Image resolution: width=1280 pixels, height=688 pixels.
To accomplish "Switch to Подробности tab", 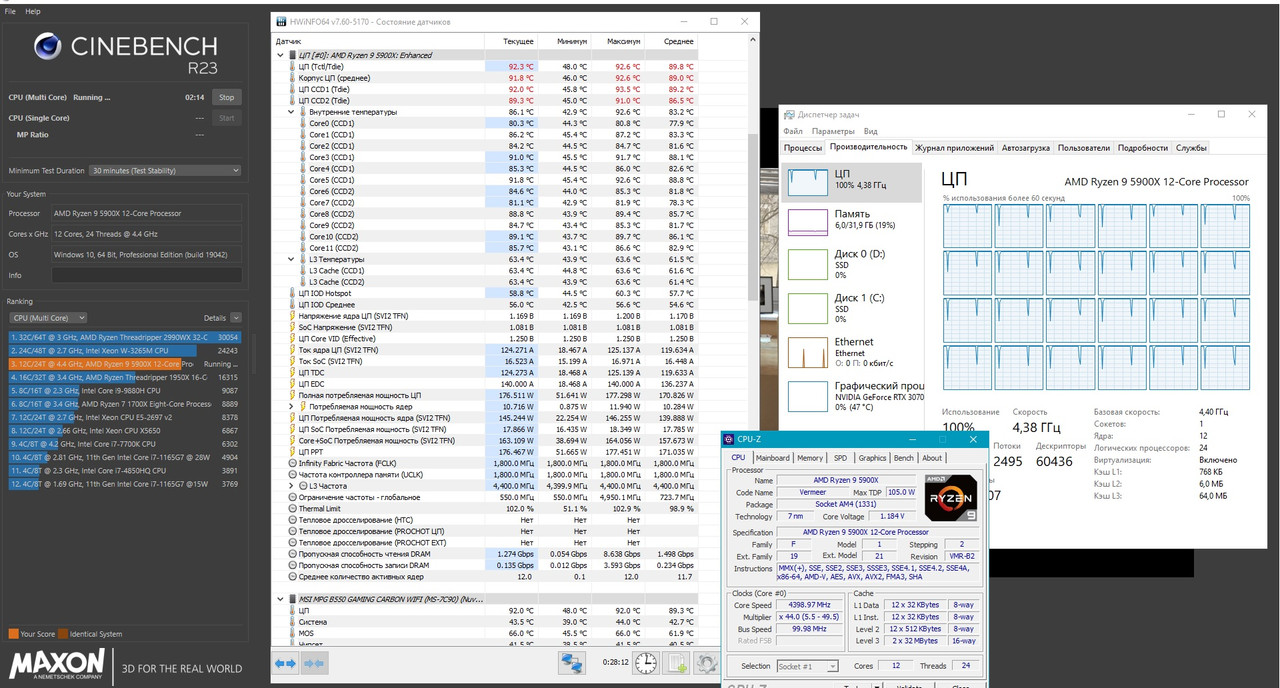I will click(1143, 147).
